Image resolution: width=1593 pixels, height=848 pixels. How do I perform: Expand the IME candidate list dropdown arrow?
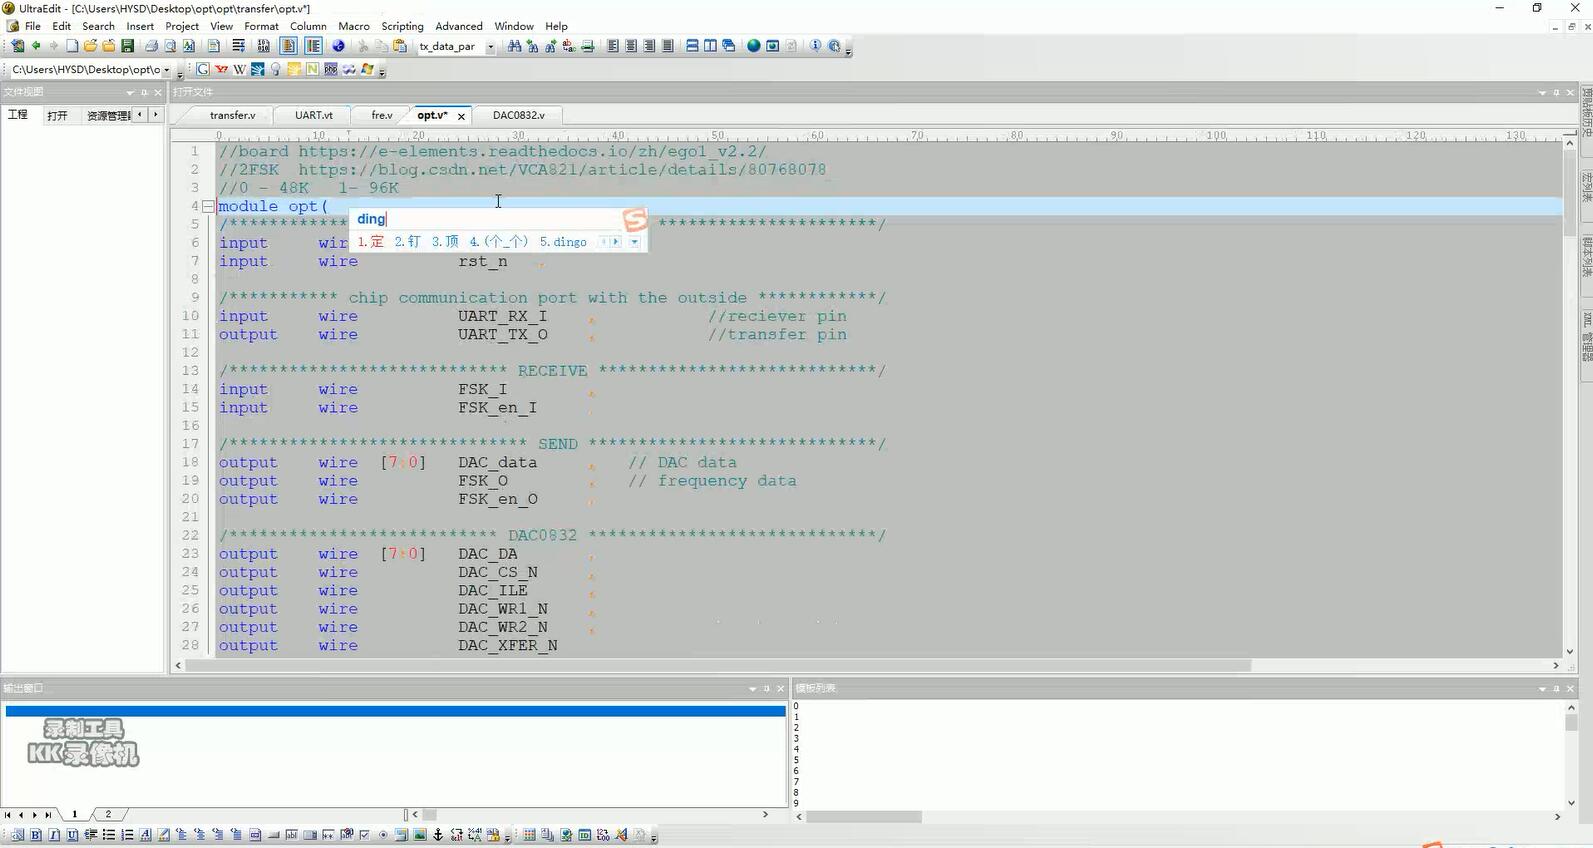(x=634, y=242)
